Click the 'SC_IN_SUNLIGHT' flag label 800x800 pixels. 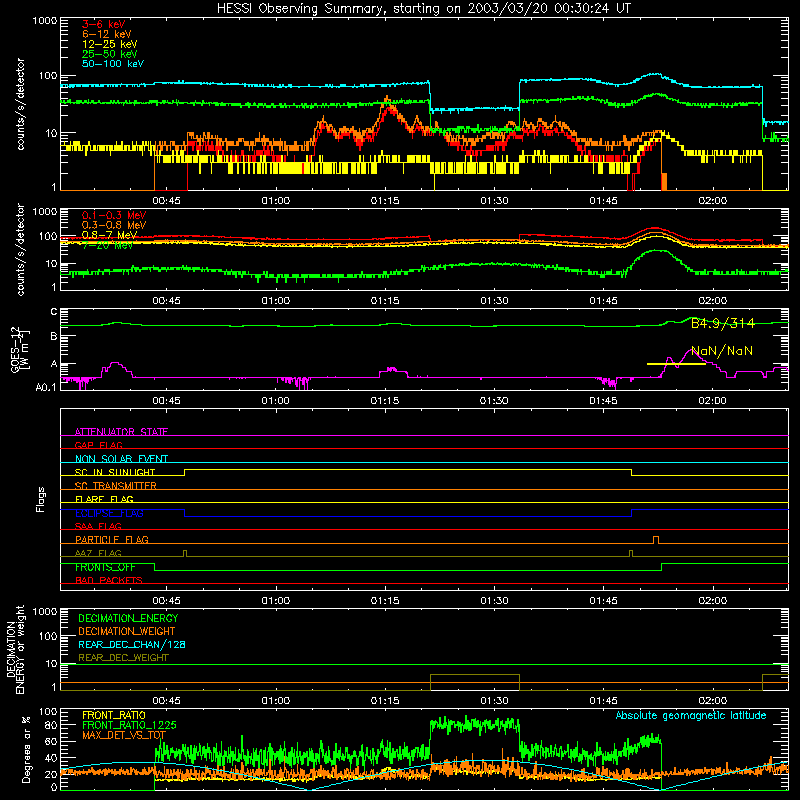click(x=115, y=472)
